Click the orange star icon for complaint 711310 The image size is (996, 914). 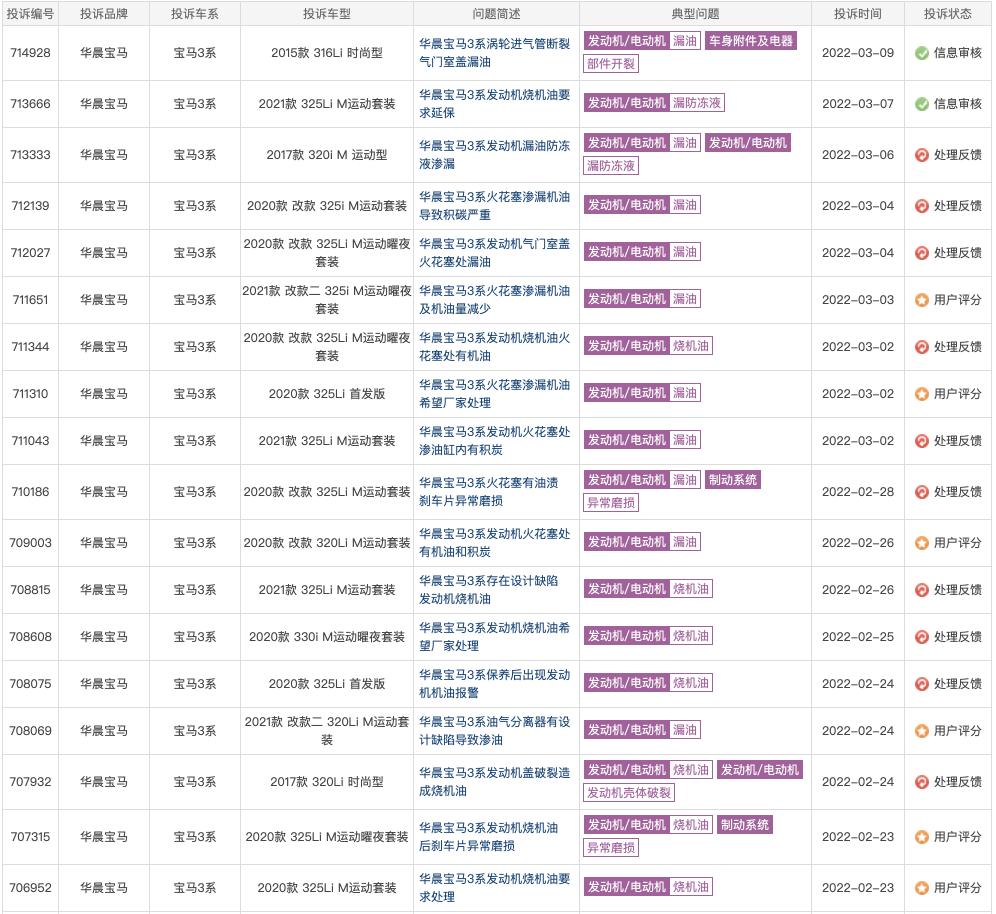pos(922,394)
